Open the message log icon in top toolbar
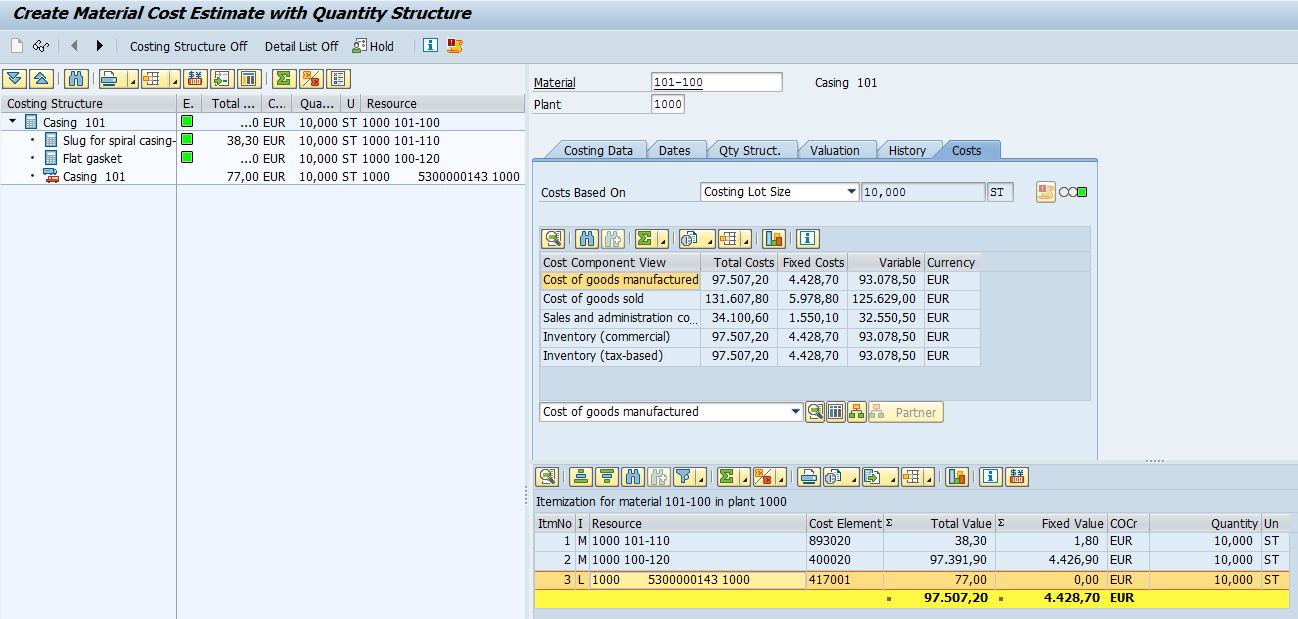The height and width of the screenshot is (619, 1298). (x=455, y=46)
